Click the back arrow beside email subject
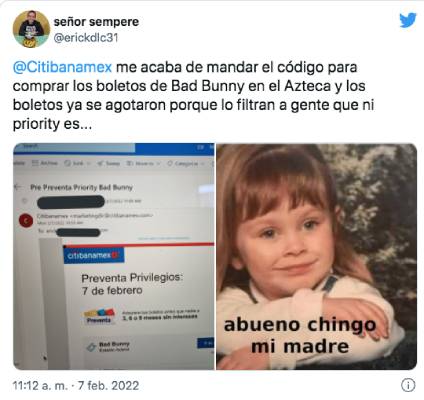 (18, 187)
